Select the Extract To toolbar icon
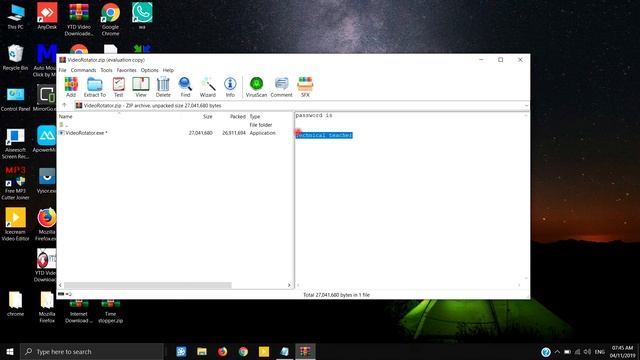 click(95, 87)
